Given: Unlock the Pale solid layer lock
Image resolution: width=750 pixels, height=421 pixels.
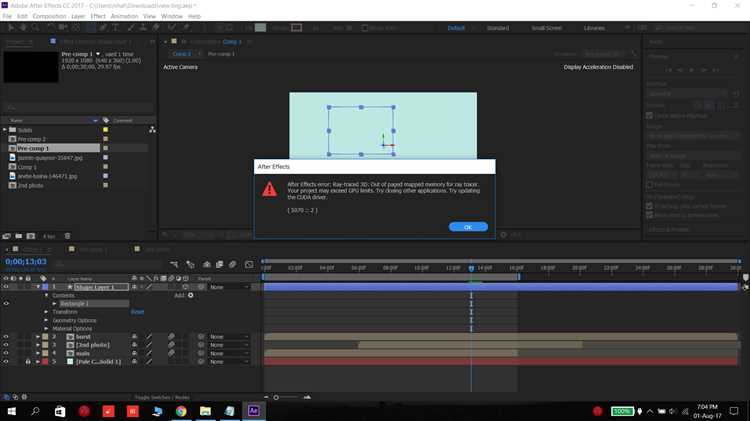Looking at the screenshot, I should click(28, 362).
